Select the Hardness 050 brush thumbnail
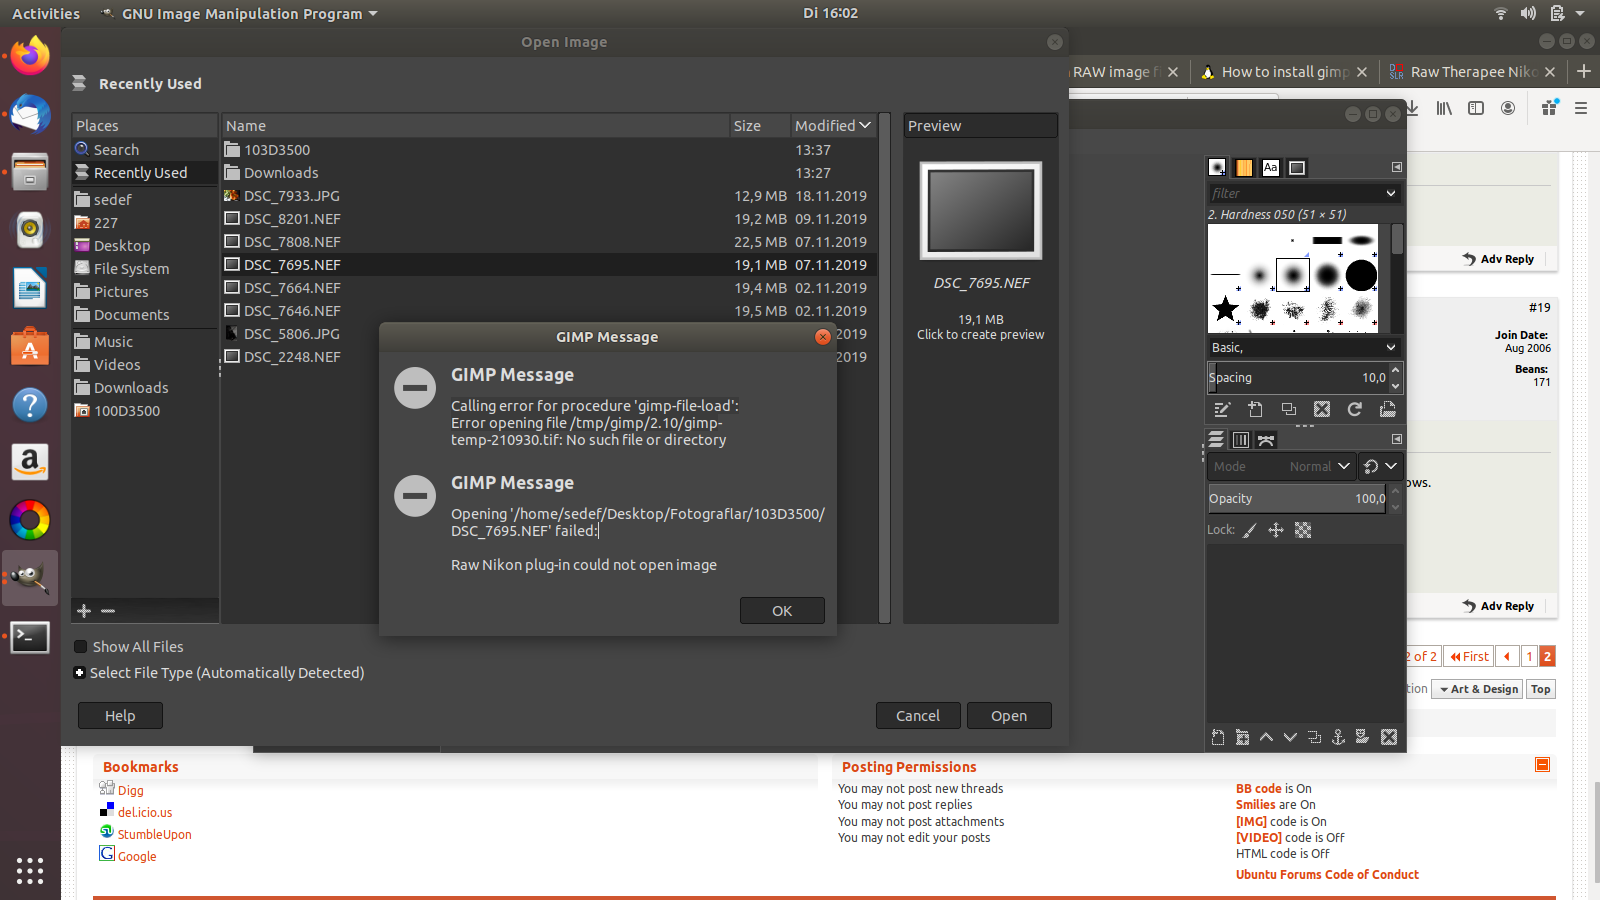This screenshot has width=1600, height=900. pyautogui.click(x=1293, y=275)
